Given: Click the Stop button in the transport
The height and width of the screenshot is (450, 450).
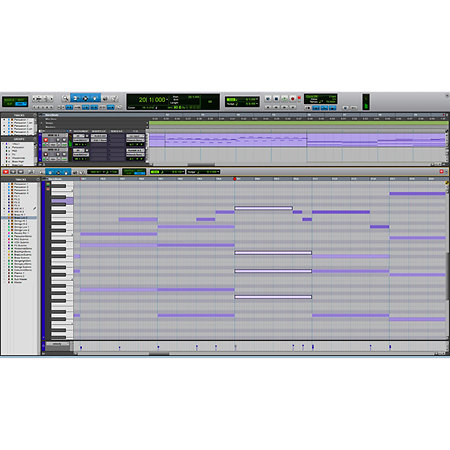Looking at the screenshot, I should tap(276, 99).
